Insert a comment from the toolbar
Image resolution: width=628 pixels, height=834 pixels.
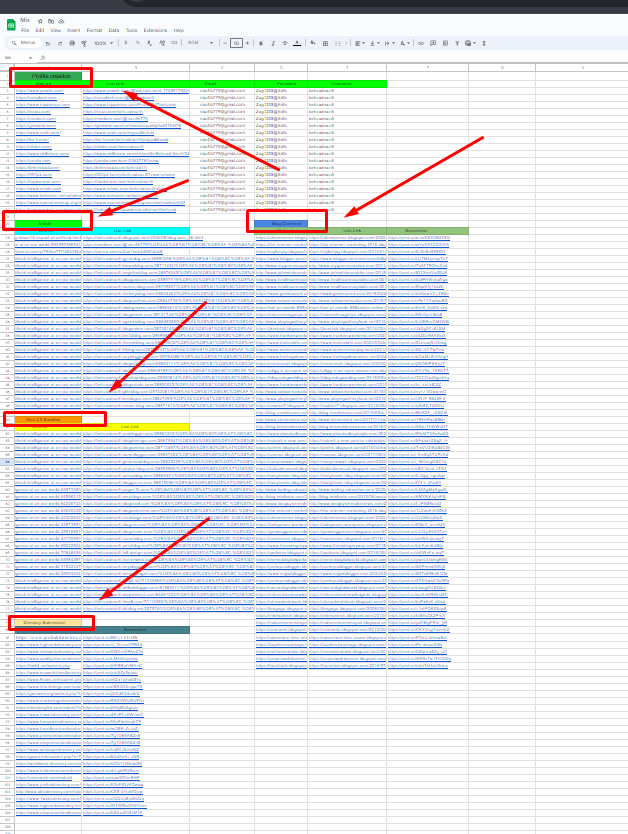pos(433,43)
